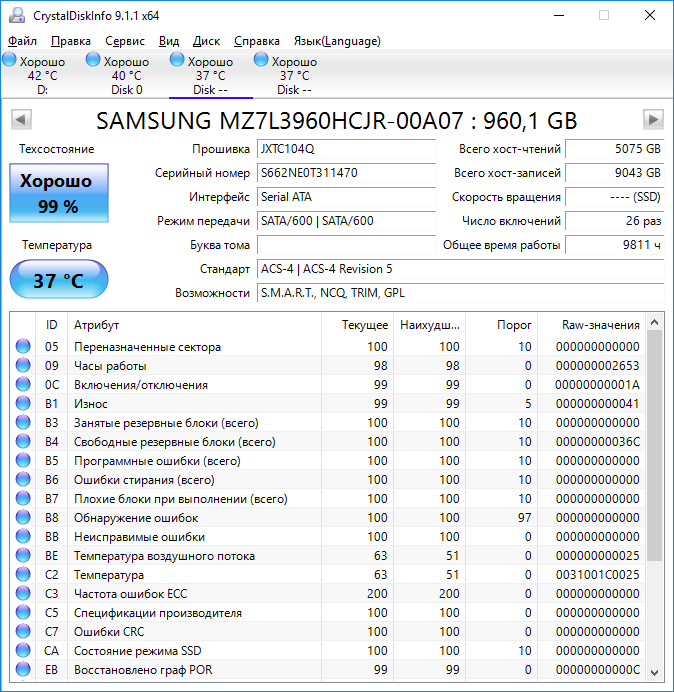Click total host reads value 5075 GB
Image resolution: width=674 pixels, height=692 pixels.
pos(614,149)
